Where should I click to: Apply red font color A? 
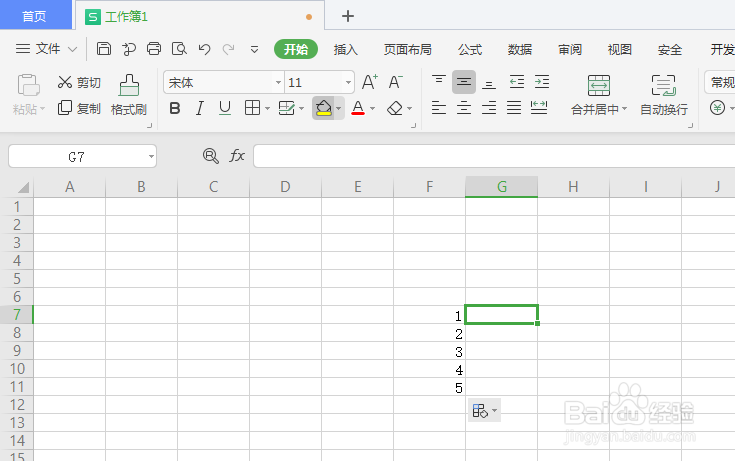point(358,108)
